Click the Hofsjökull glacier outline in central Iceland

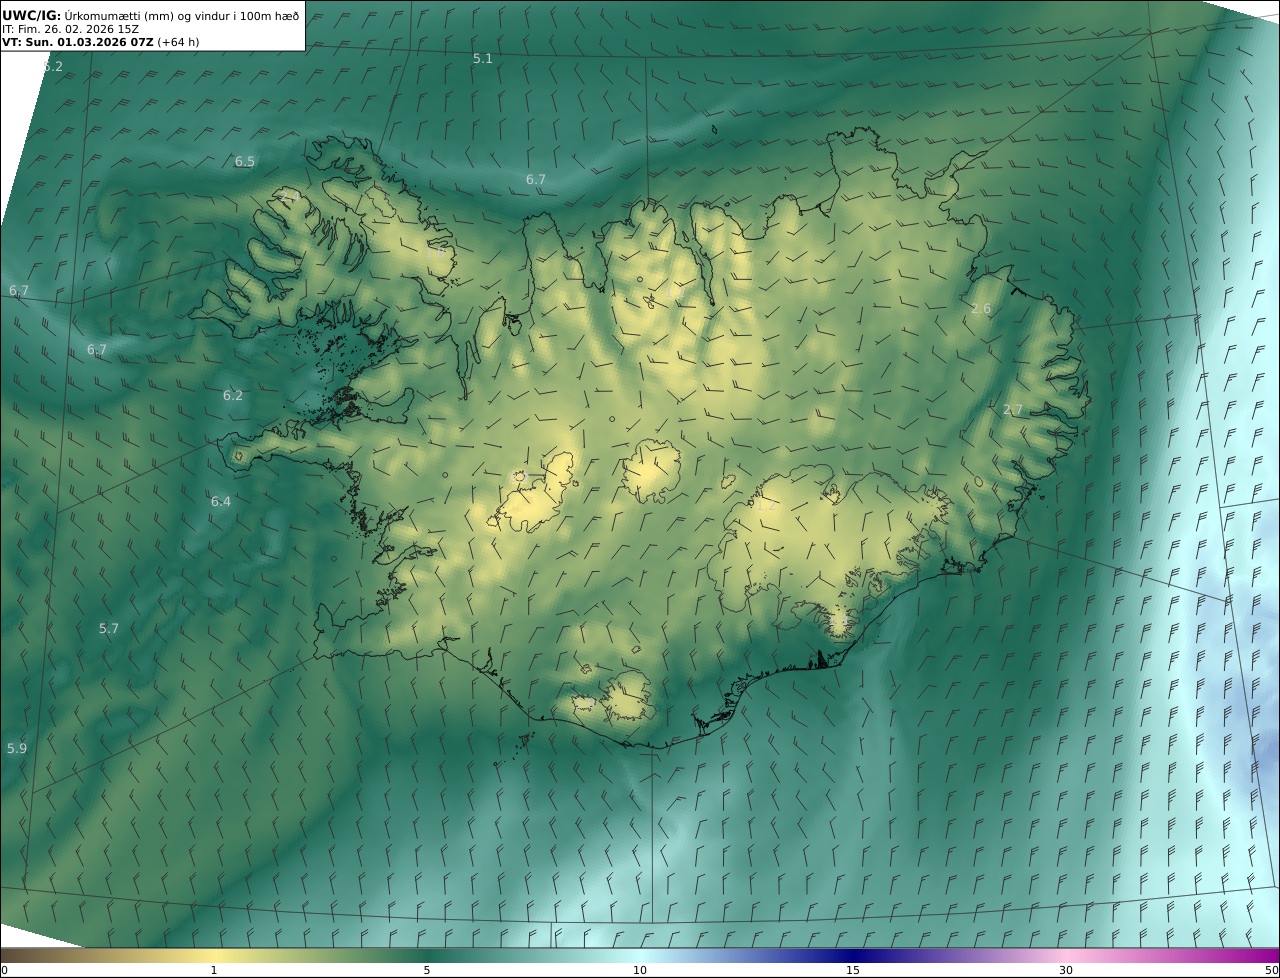[650, 472]
